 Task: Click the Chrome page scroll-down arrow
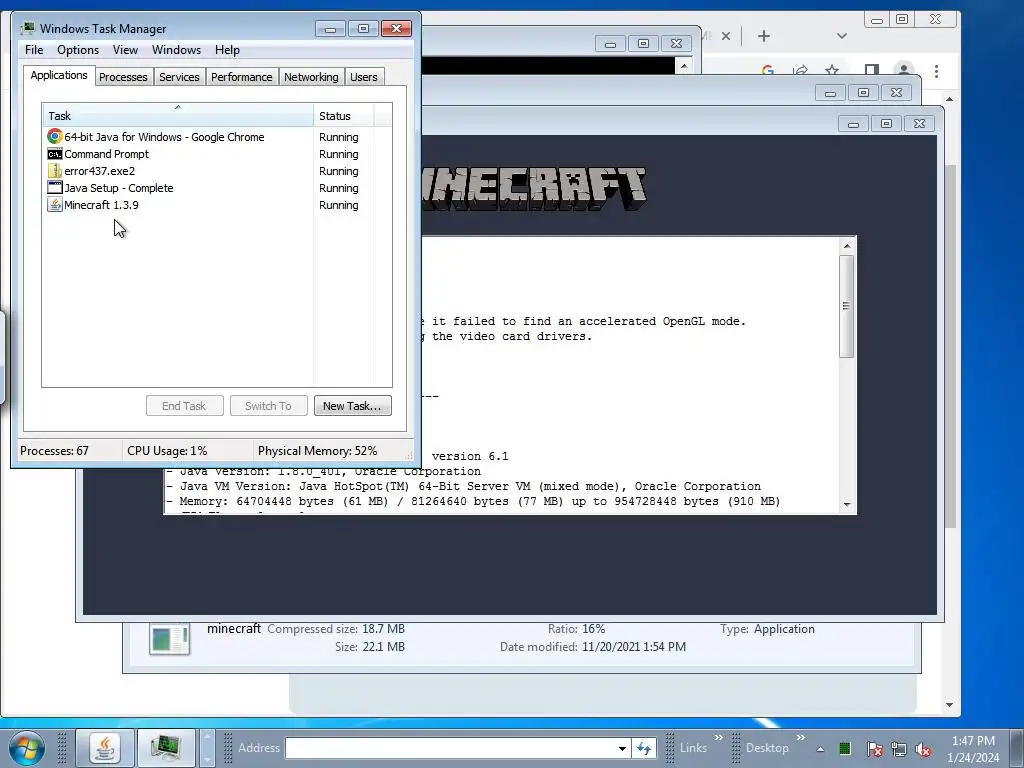coord(950,705)
